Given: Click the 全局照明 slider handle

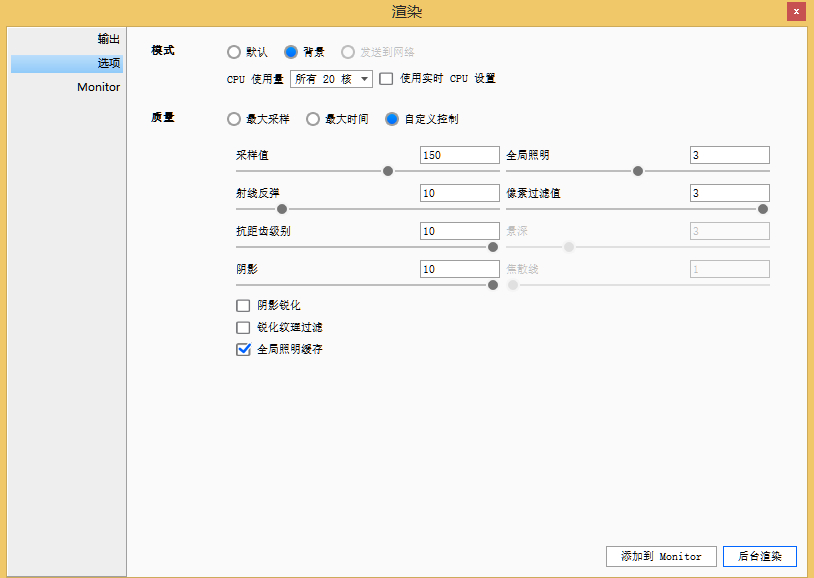Looking at the screenshot, I should pyautogui.click(x=638, y=171).
